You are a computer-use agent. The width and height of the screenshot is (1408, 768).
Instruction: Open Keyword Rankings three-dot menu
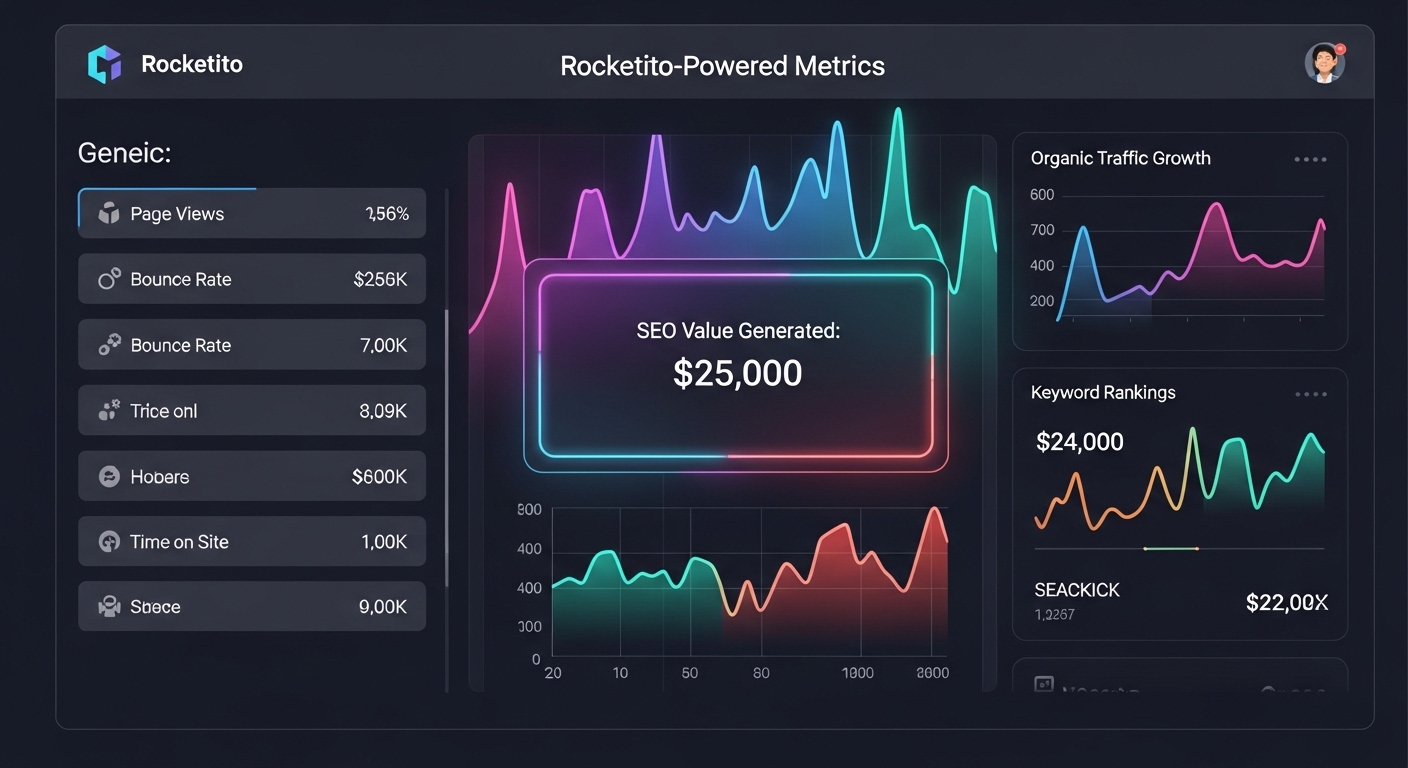coord(1310,394)
